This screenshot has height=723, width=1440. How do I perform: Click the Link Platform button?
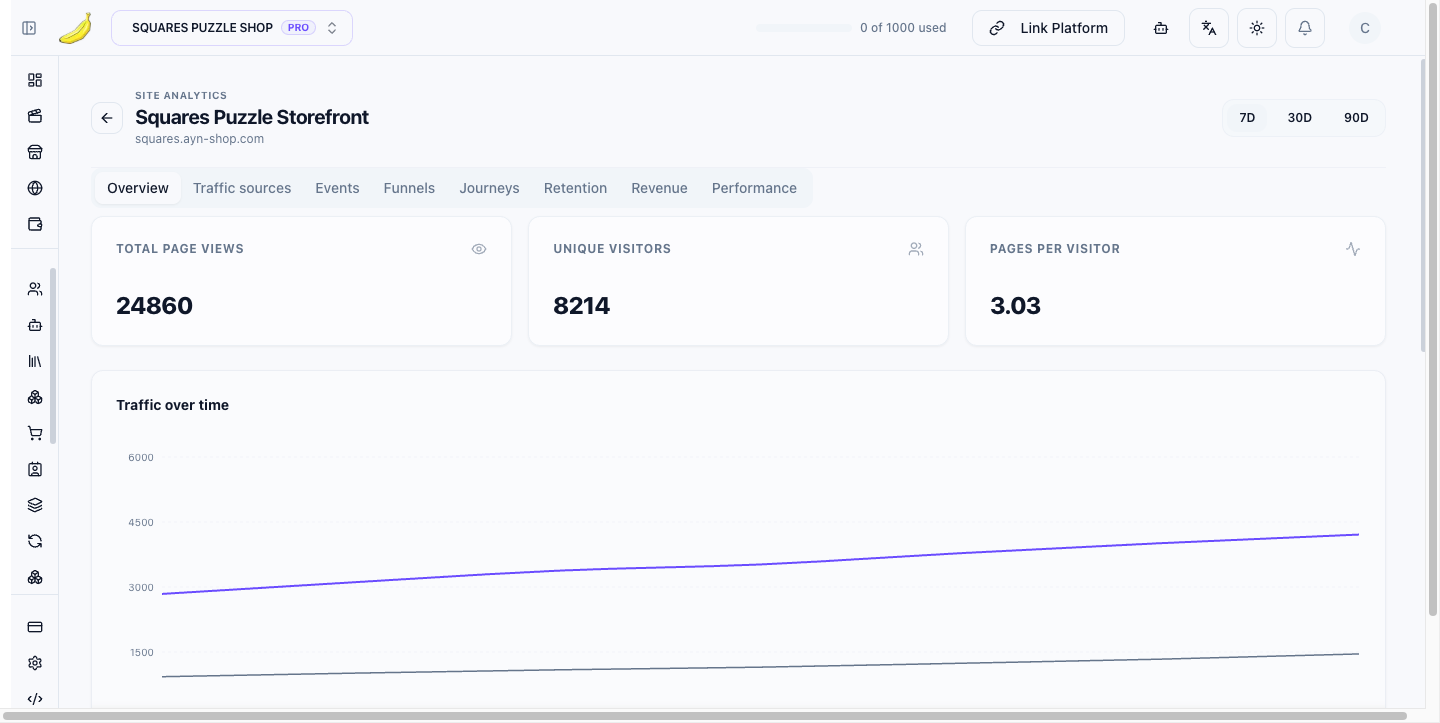tap(1048, 28)
